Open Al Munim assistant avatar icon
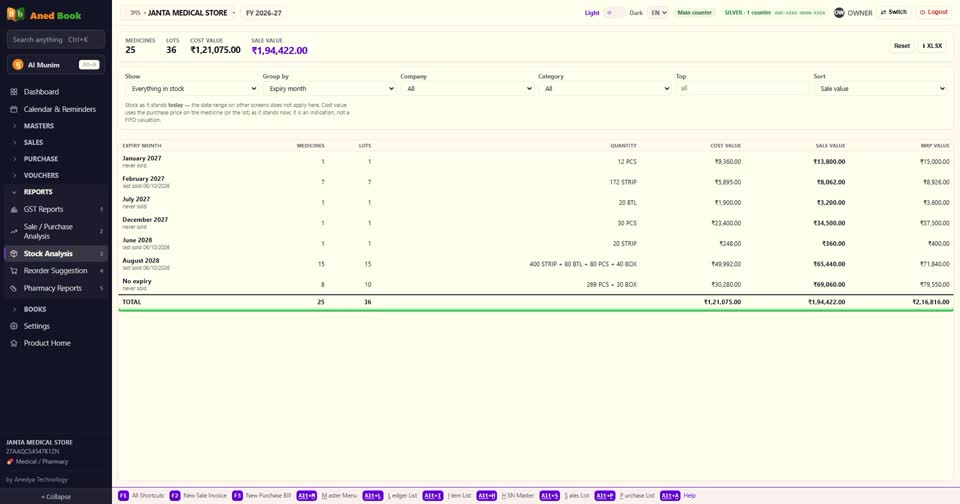This screenshot has width=960, height=504. tap(18, 65)
